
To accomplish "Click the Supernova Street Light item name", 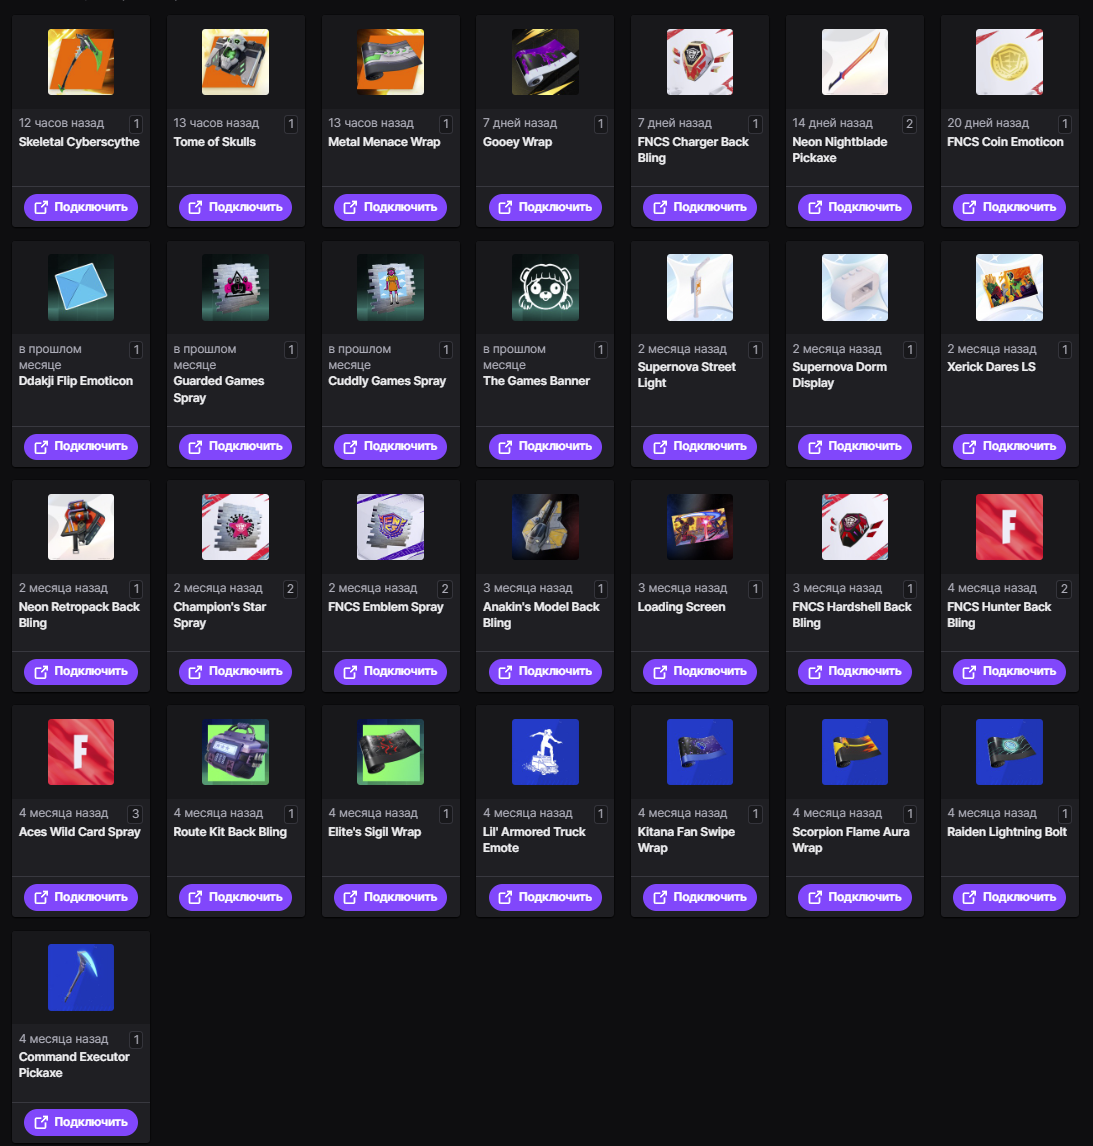I will pos(687,375).
